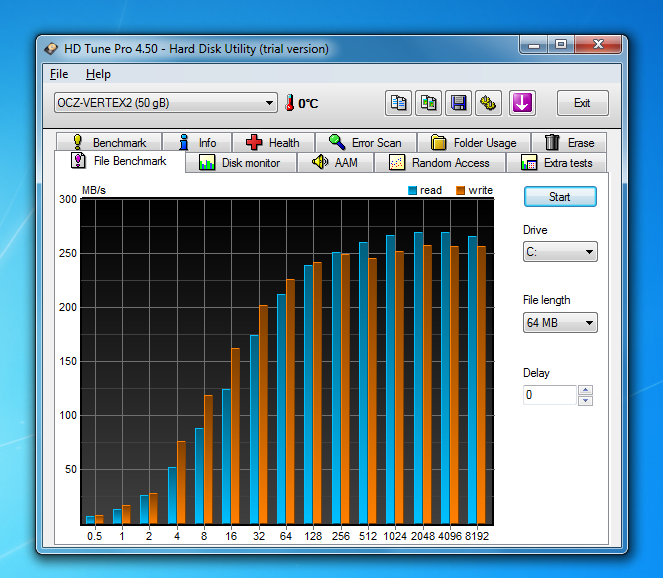Click the copy screenshot to clipboard icon
This screenshot has width=663, height=578.
pos(429,103)
